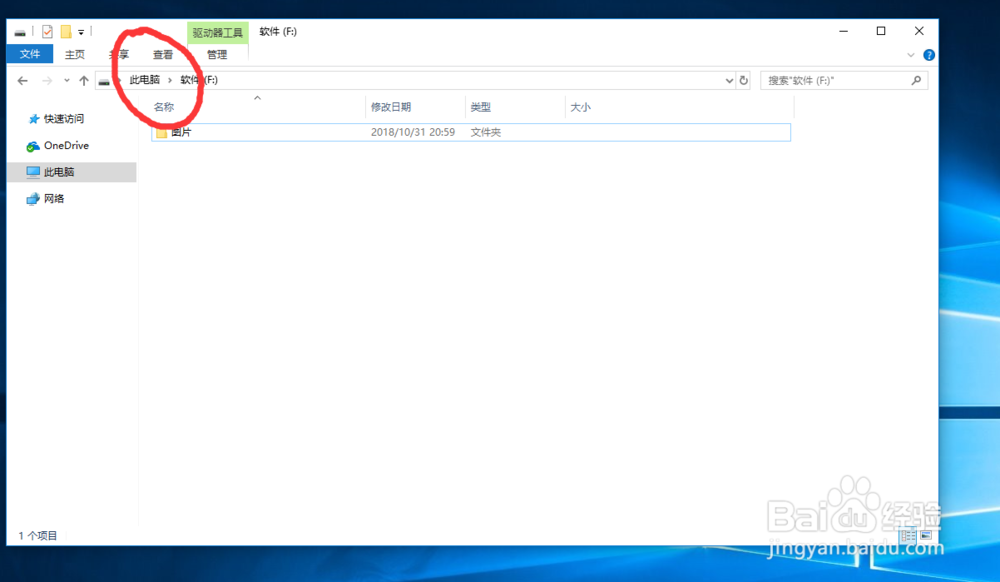The image size is (1000, 582).
Task: Open the 文件 menu
Action: click(x=29, y=54)
